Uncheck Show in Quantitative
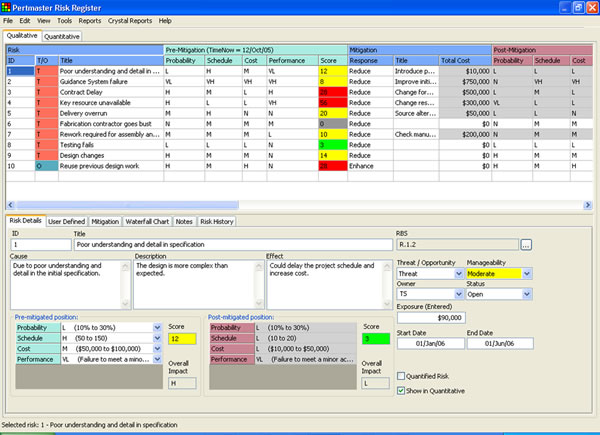 (401, 390)
